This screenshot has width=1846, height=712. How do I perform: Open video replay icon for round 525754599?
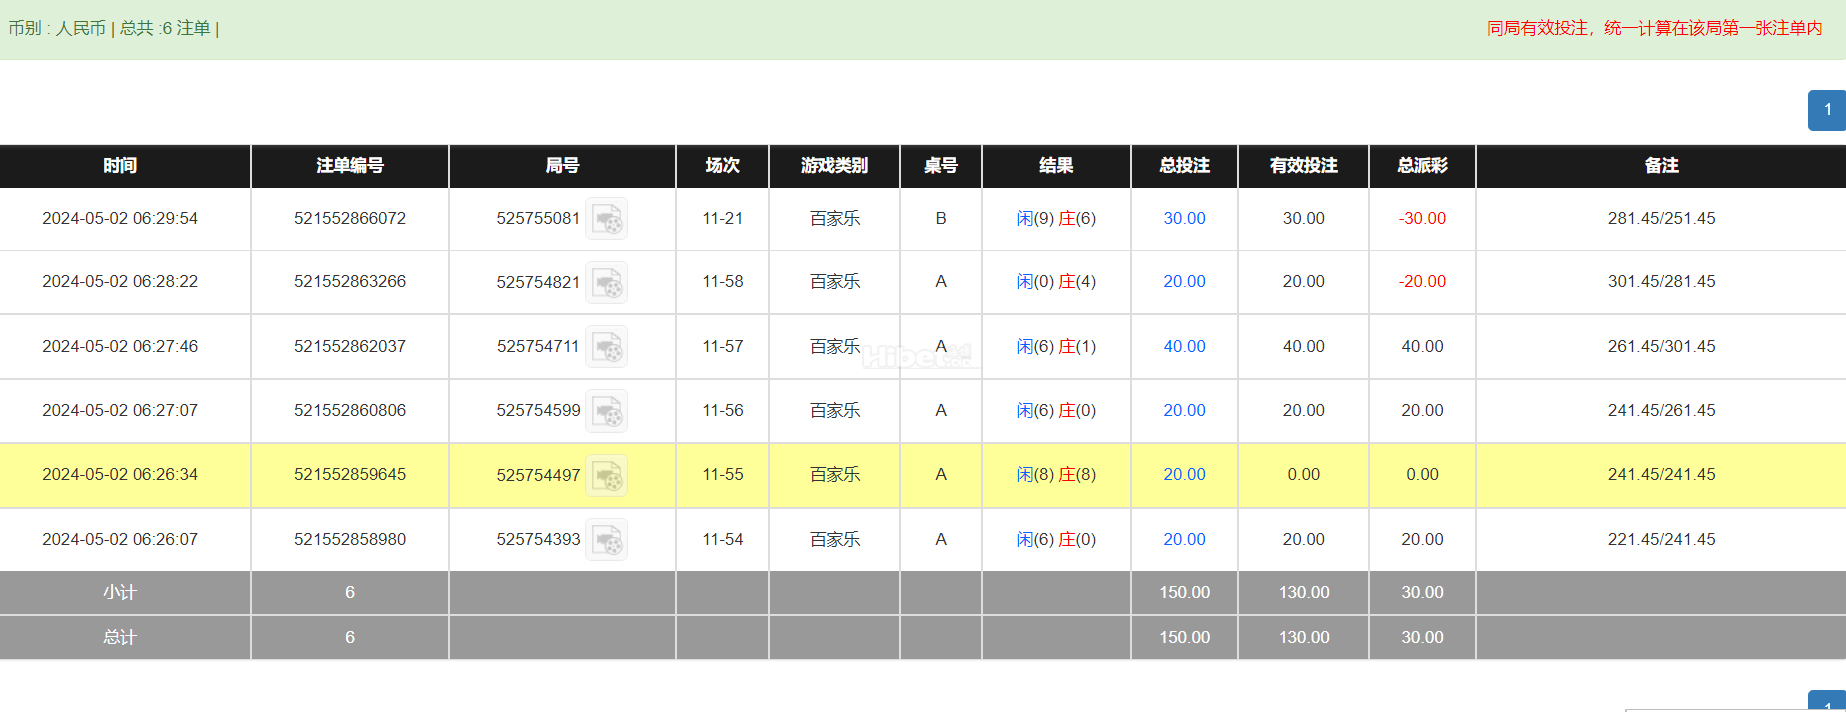coord(607,410)
